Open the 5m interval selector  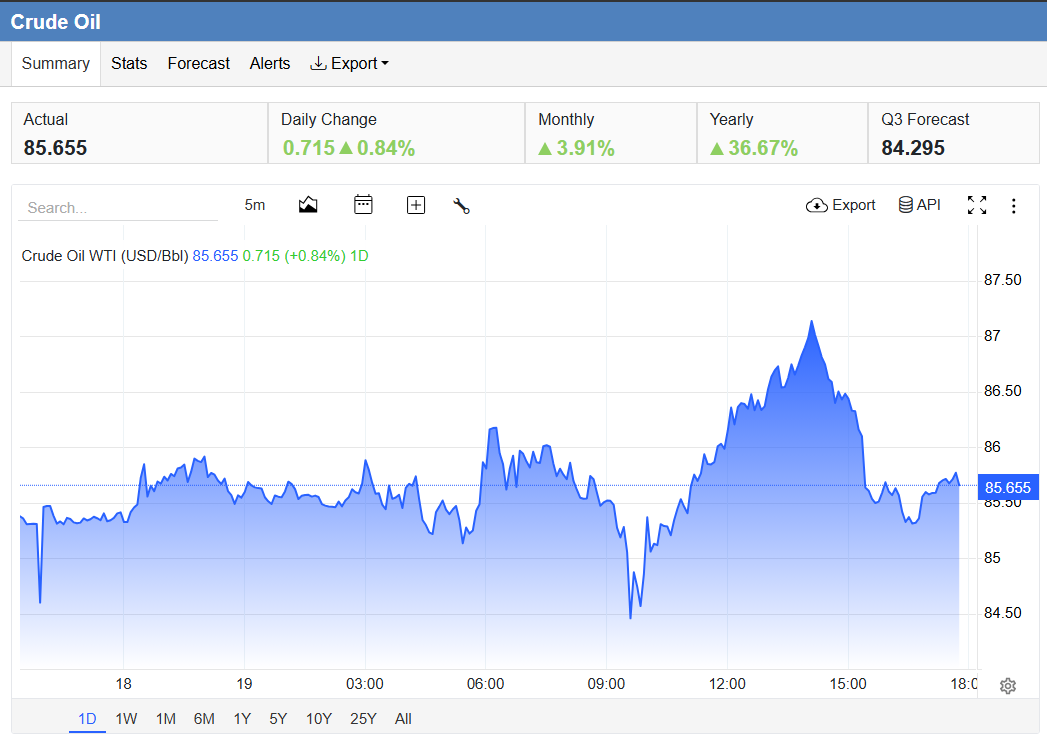pos(254,205)
